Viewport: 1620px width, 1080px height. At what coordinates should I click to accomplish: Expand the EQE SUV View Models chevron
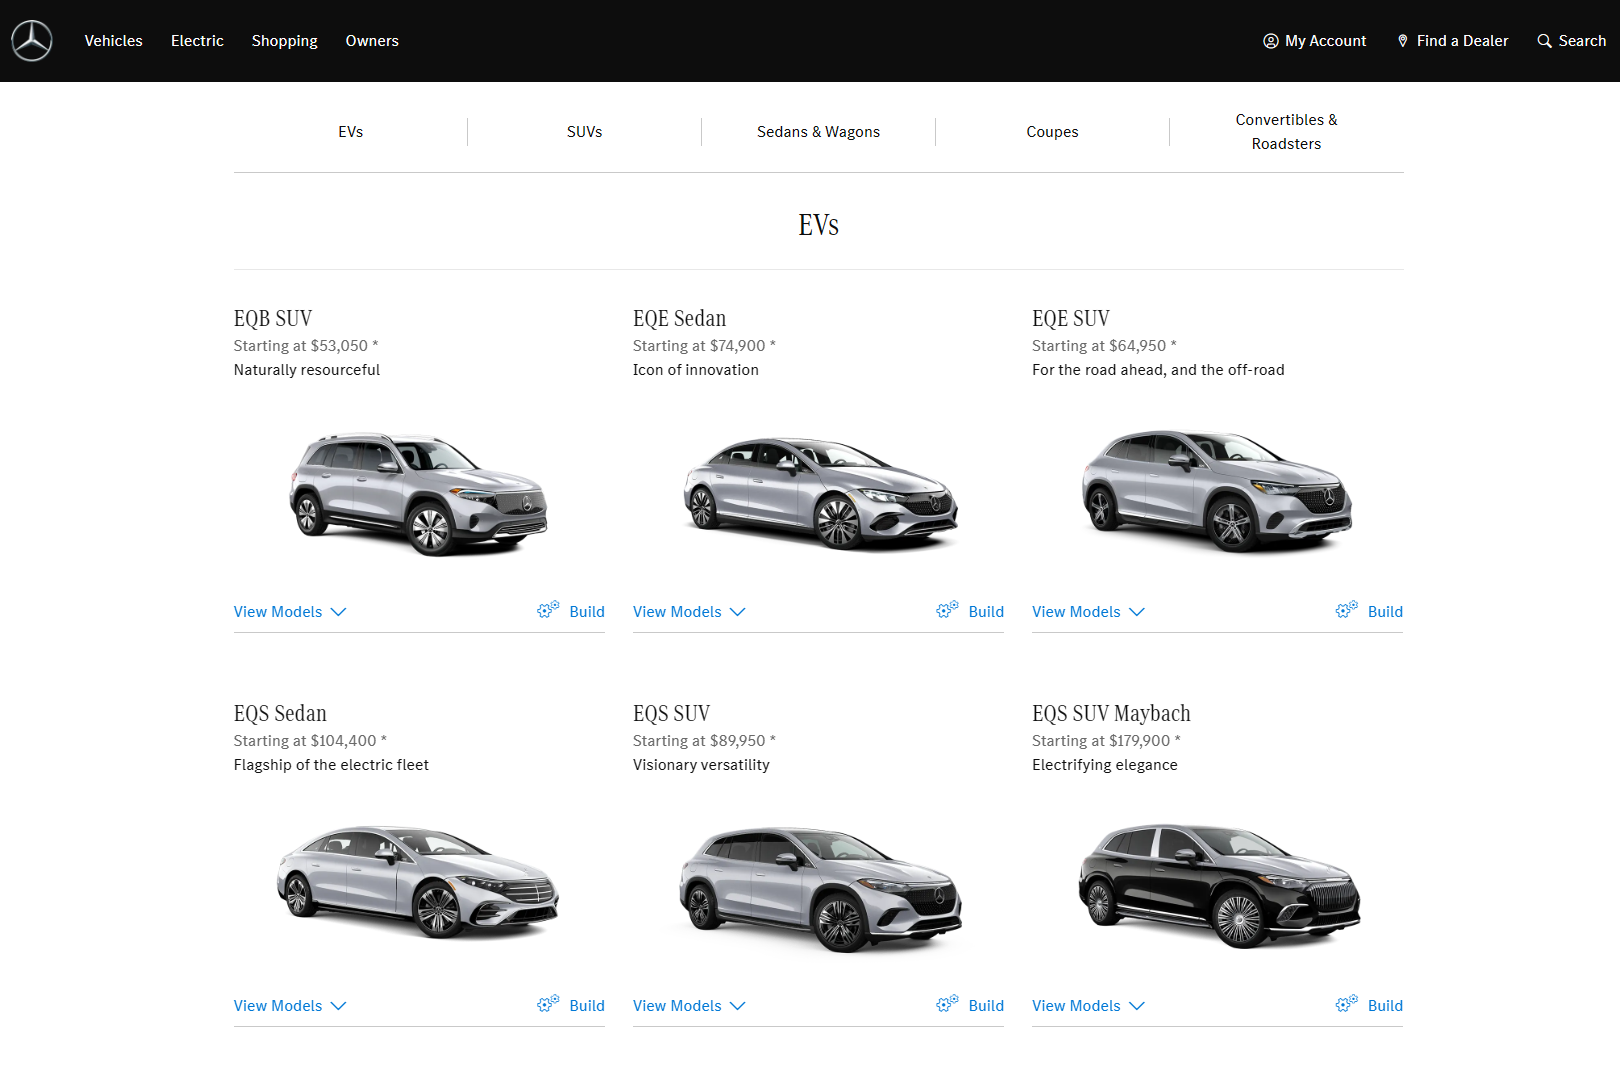(1137, 612)
